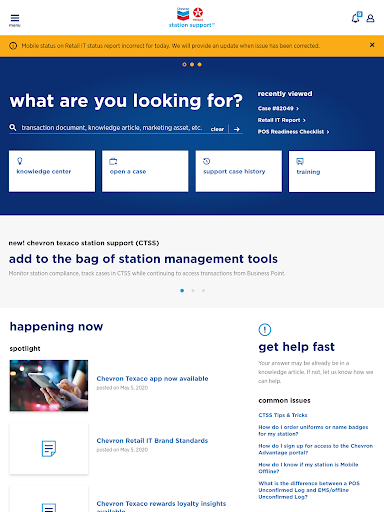The width and height of the screenshot is (384, 512).
Task: Open POS Unconfirmed Log difference link
Action: [309, 490]
